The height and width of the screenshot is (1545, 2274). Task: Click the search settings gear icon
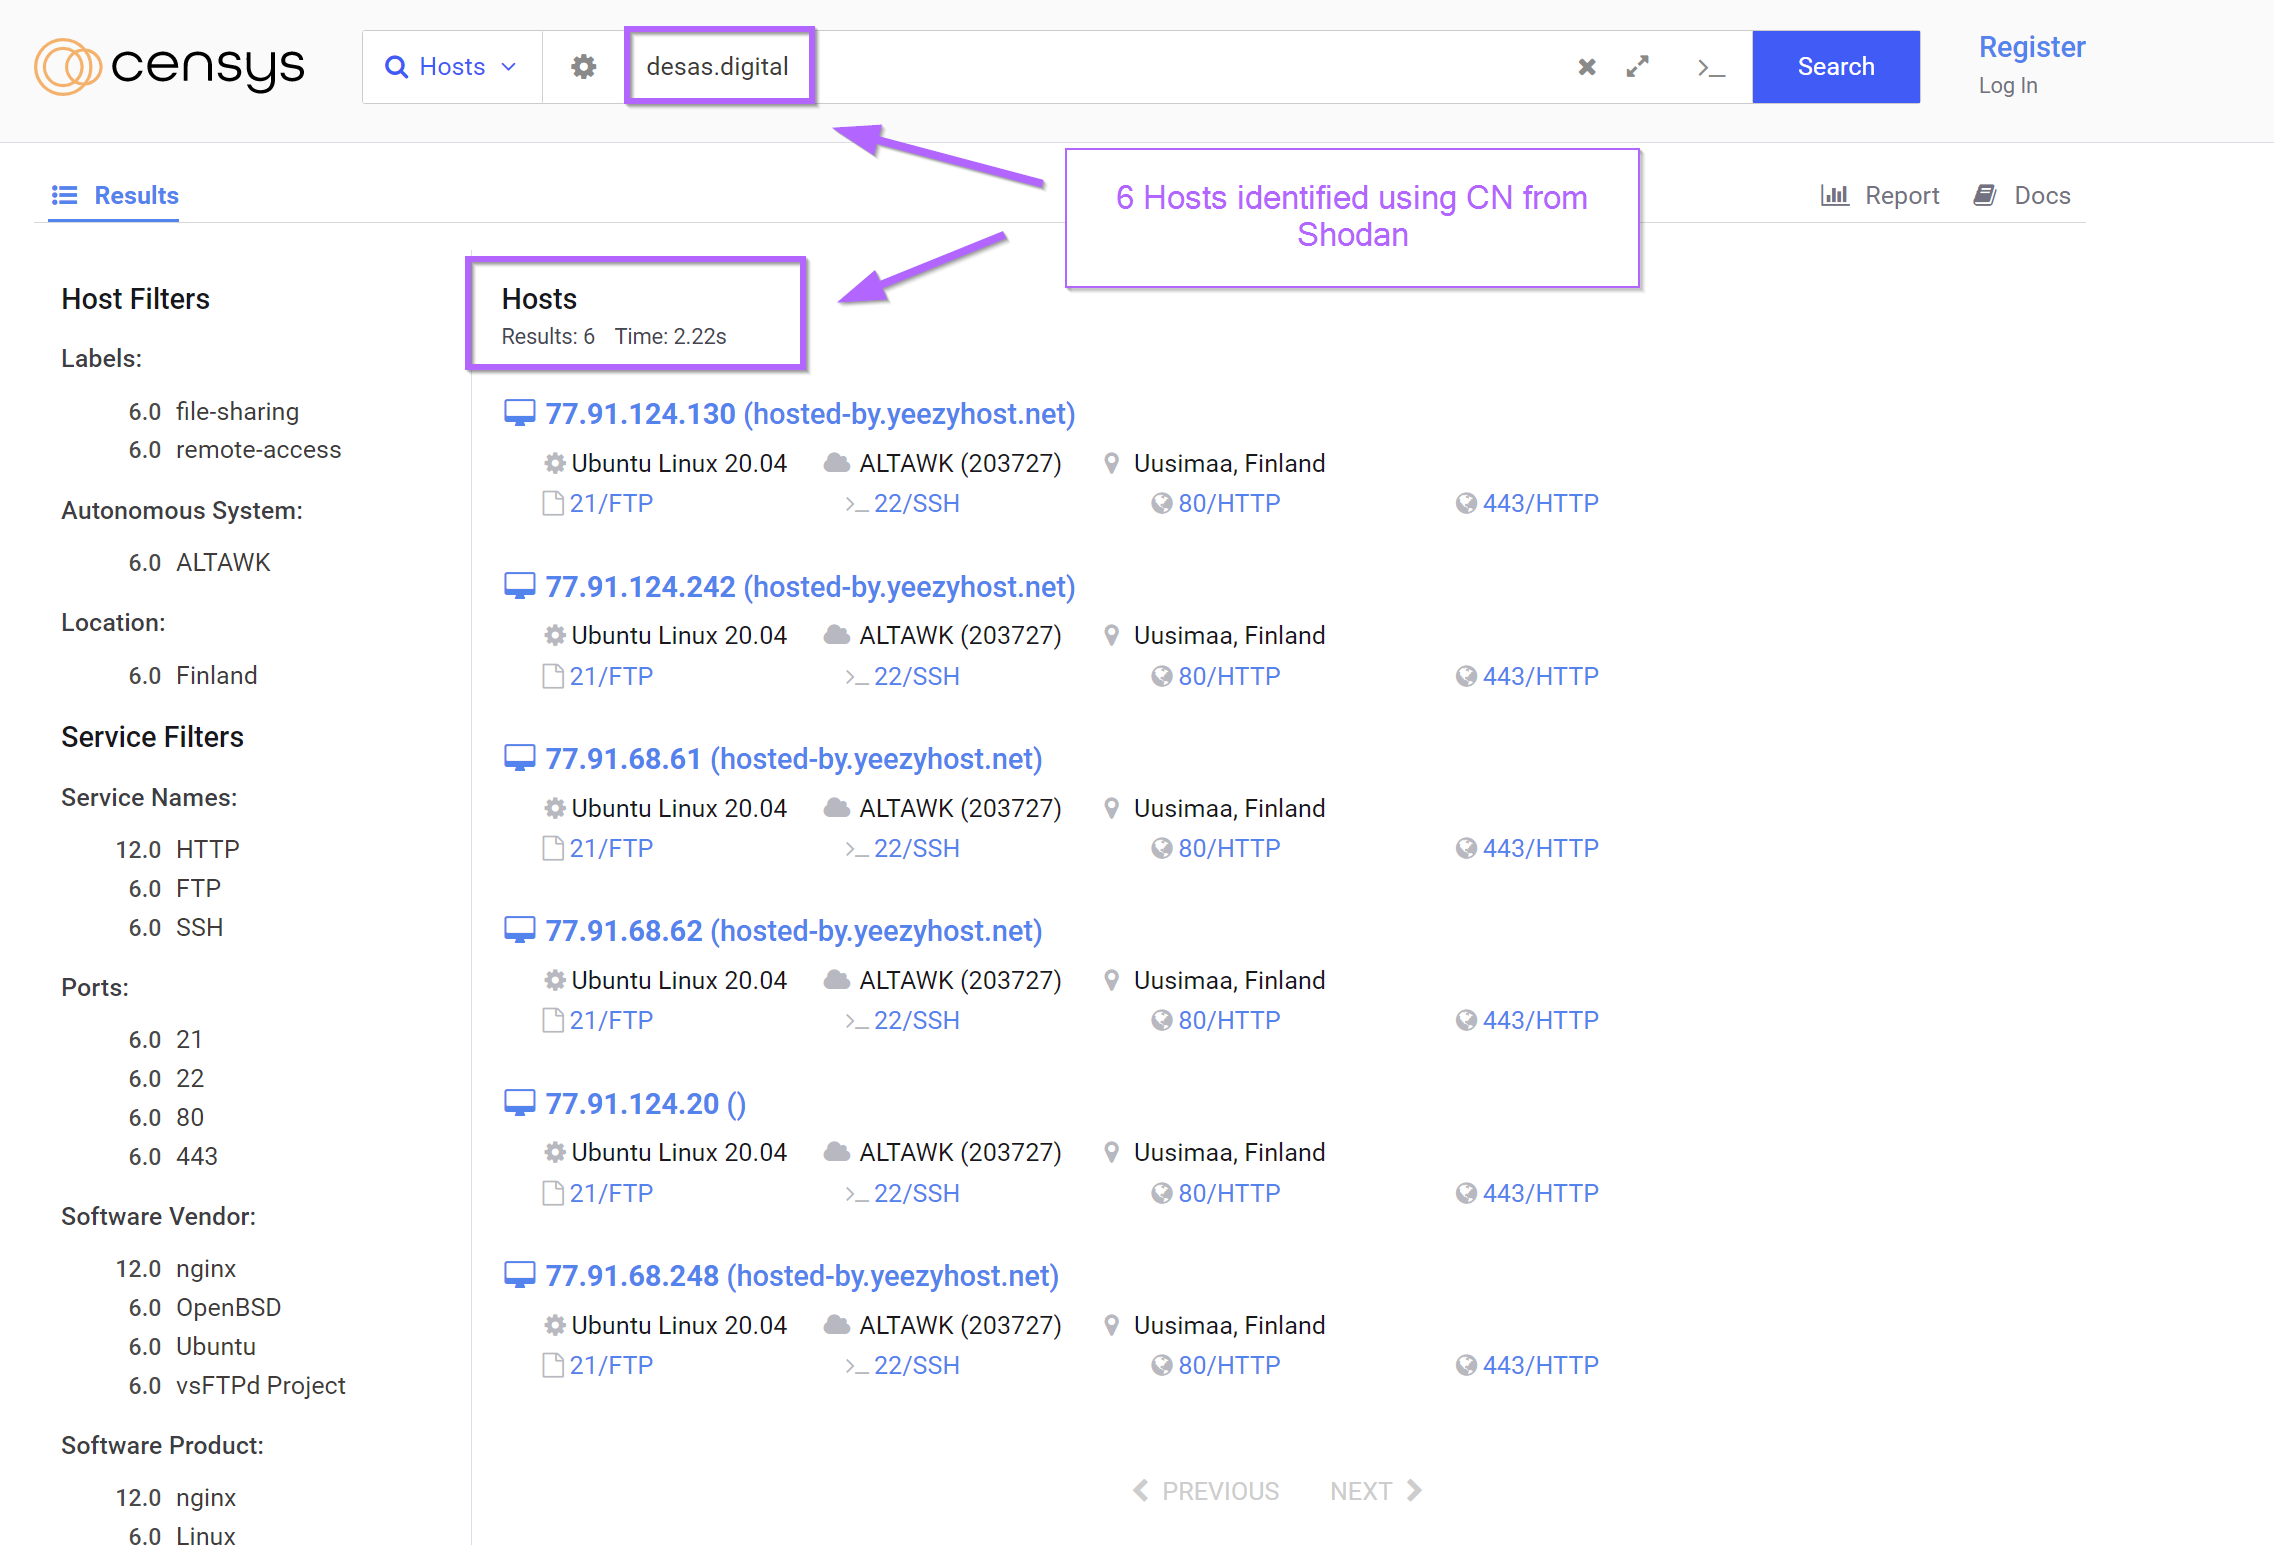[x=583, y=67]
